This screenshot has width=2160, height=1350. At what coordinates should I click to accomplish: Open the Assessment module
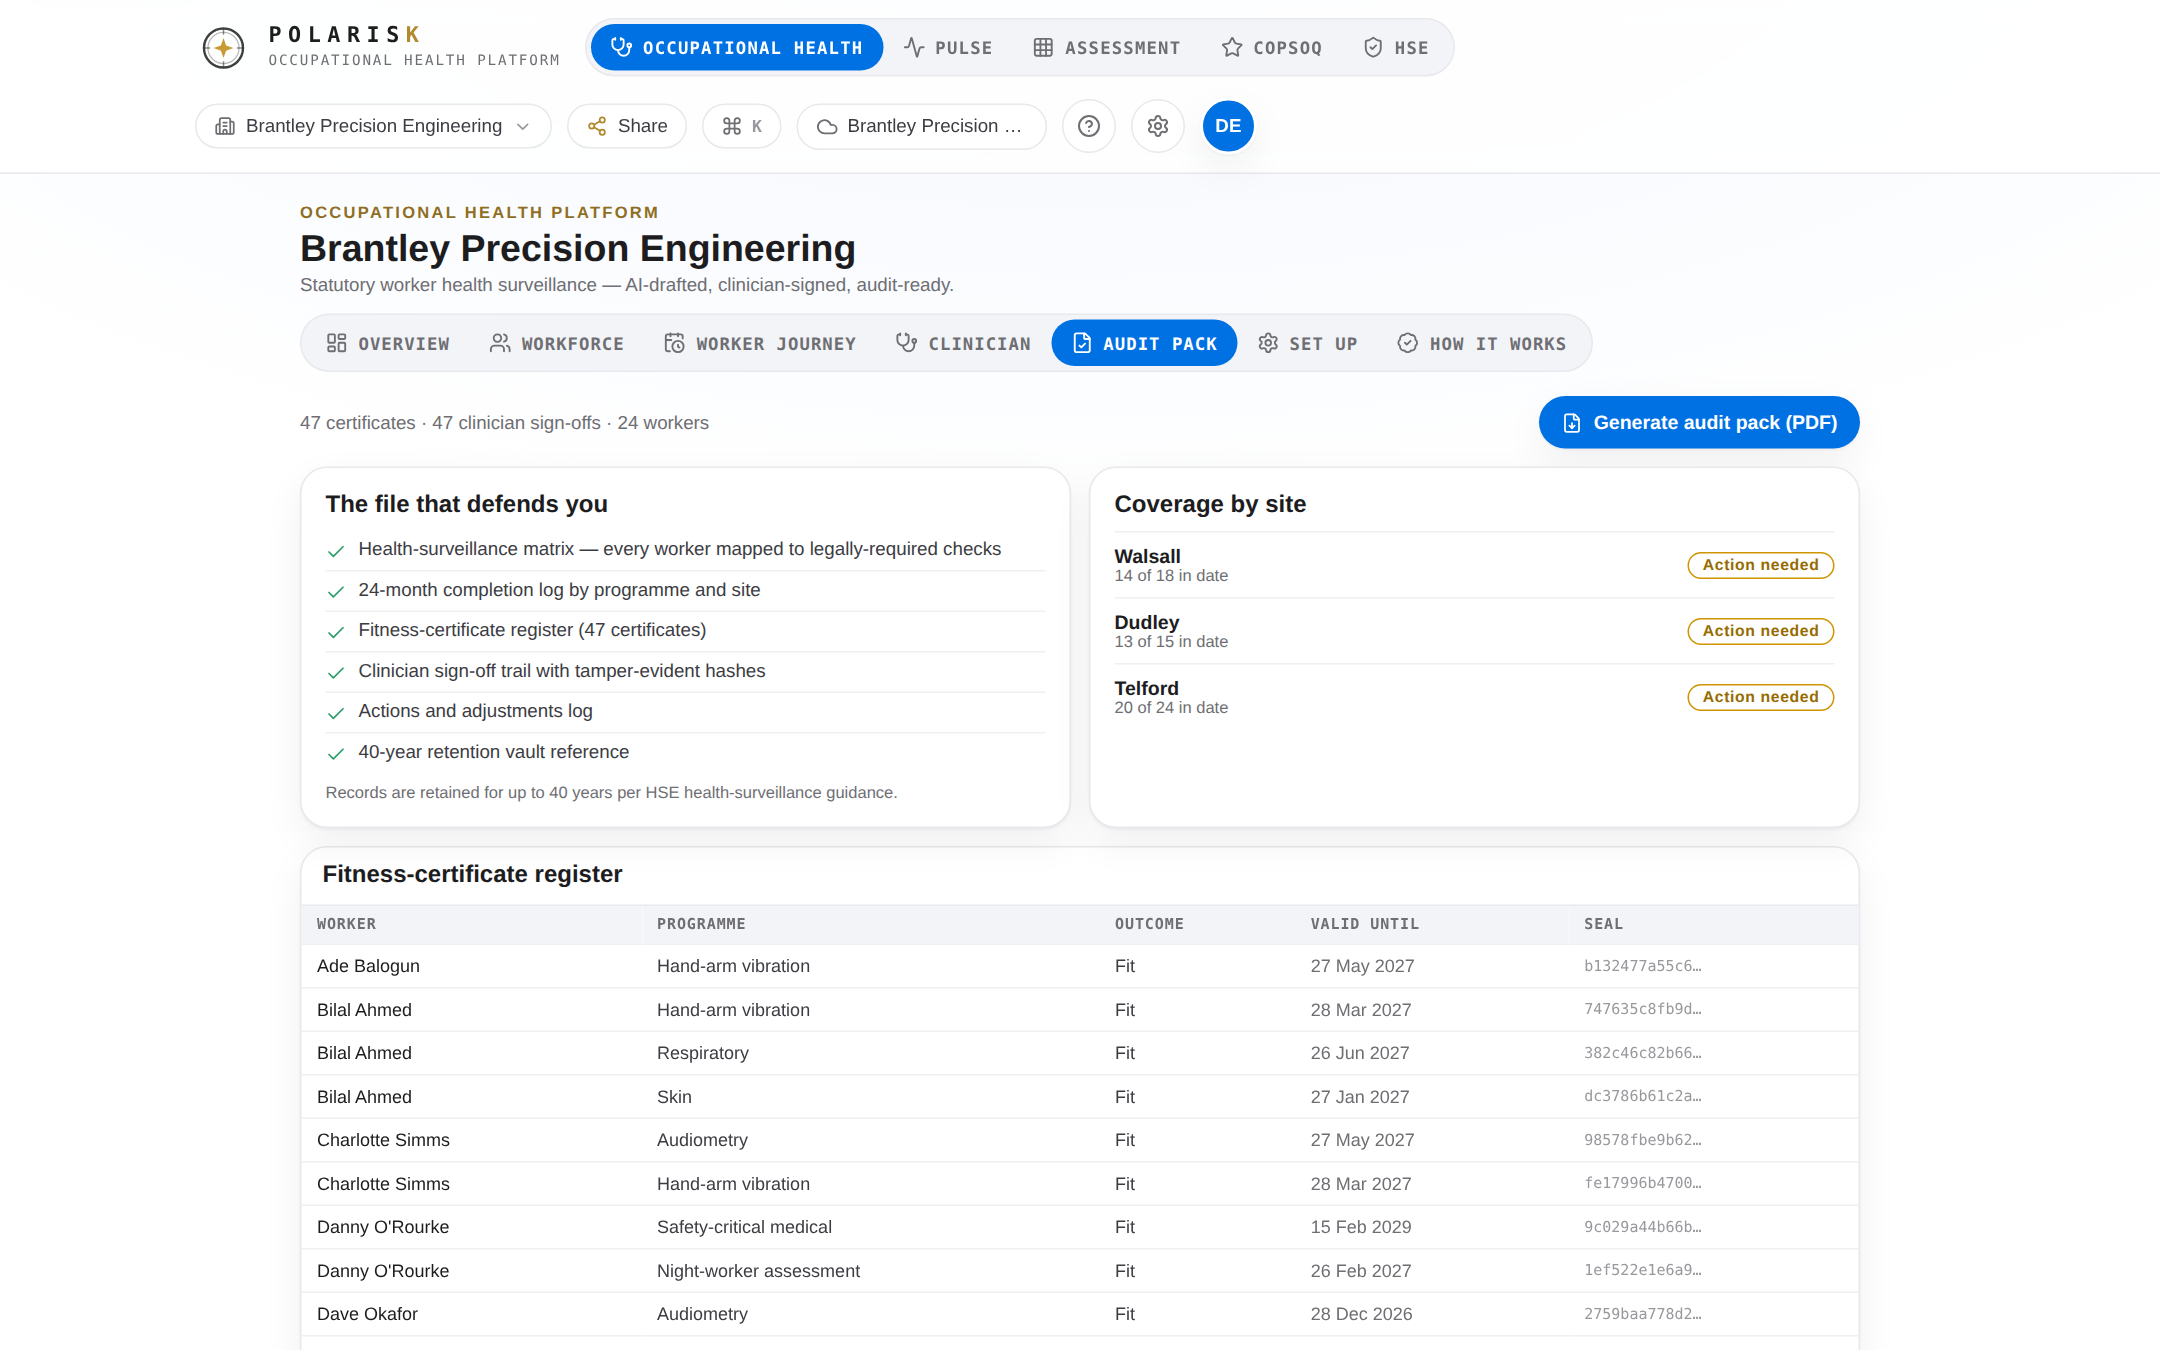pyautogui.click(x=1106, y=47)
